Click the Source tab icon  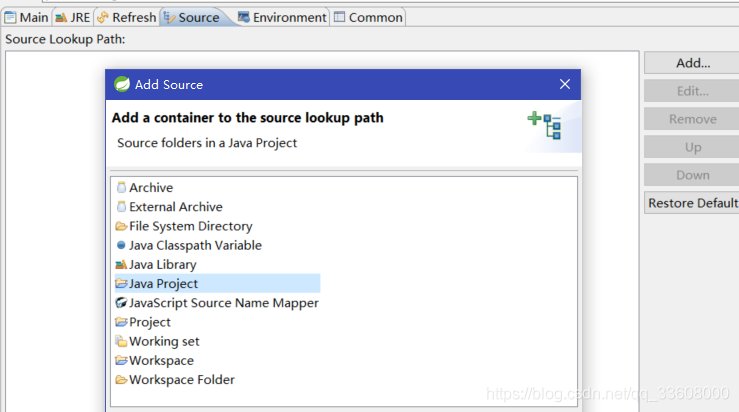click(x=169, y=17)
